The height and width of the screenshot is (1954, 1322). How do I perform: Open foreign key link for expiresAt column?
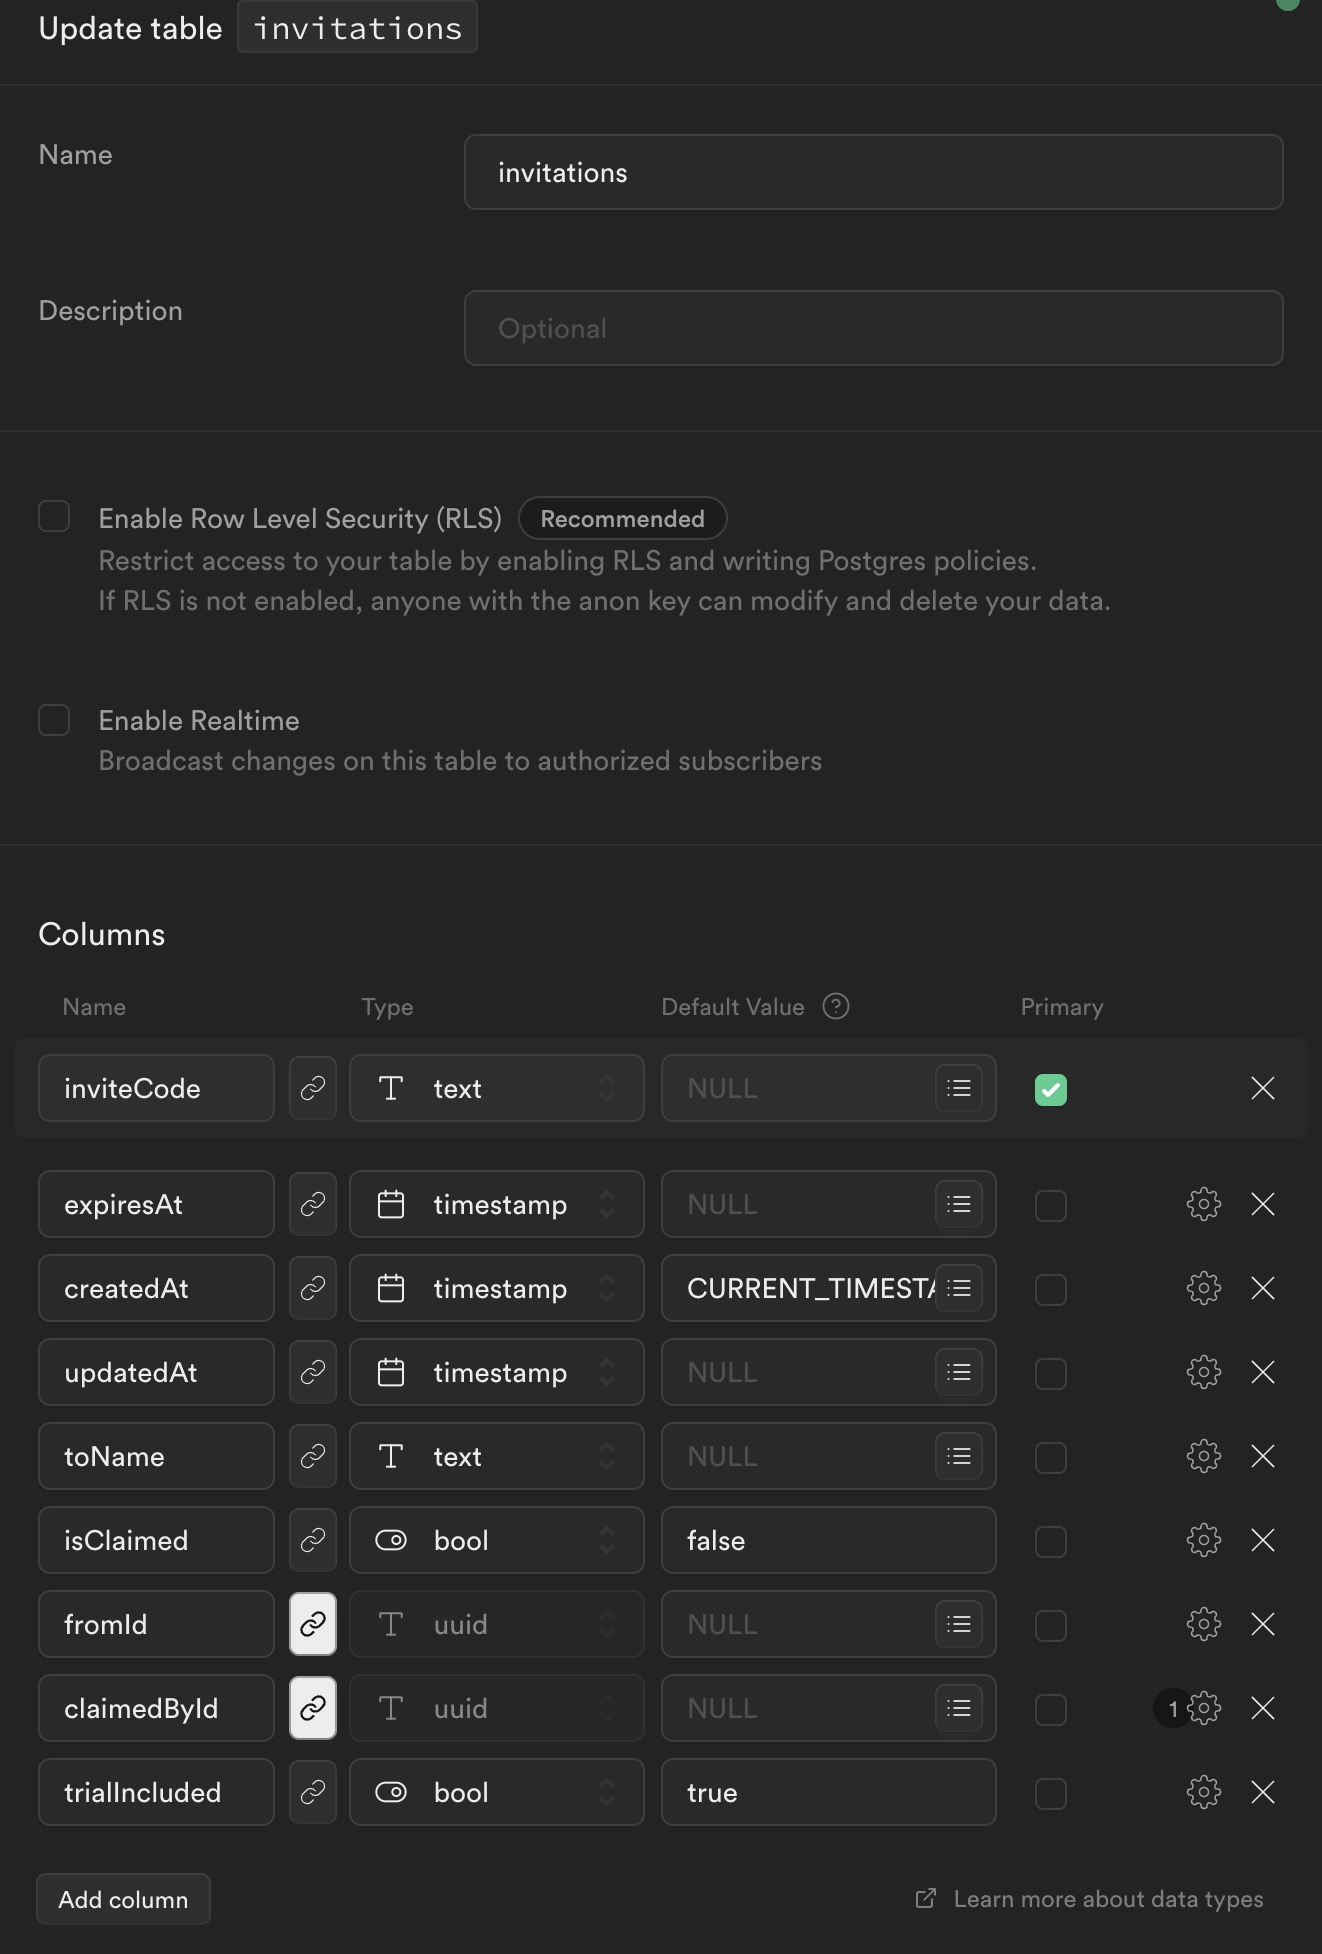(313, 1204)
